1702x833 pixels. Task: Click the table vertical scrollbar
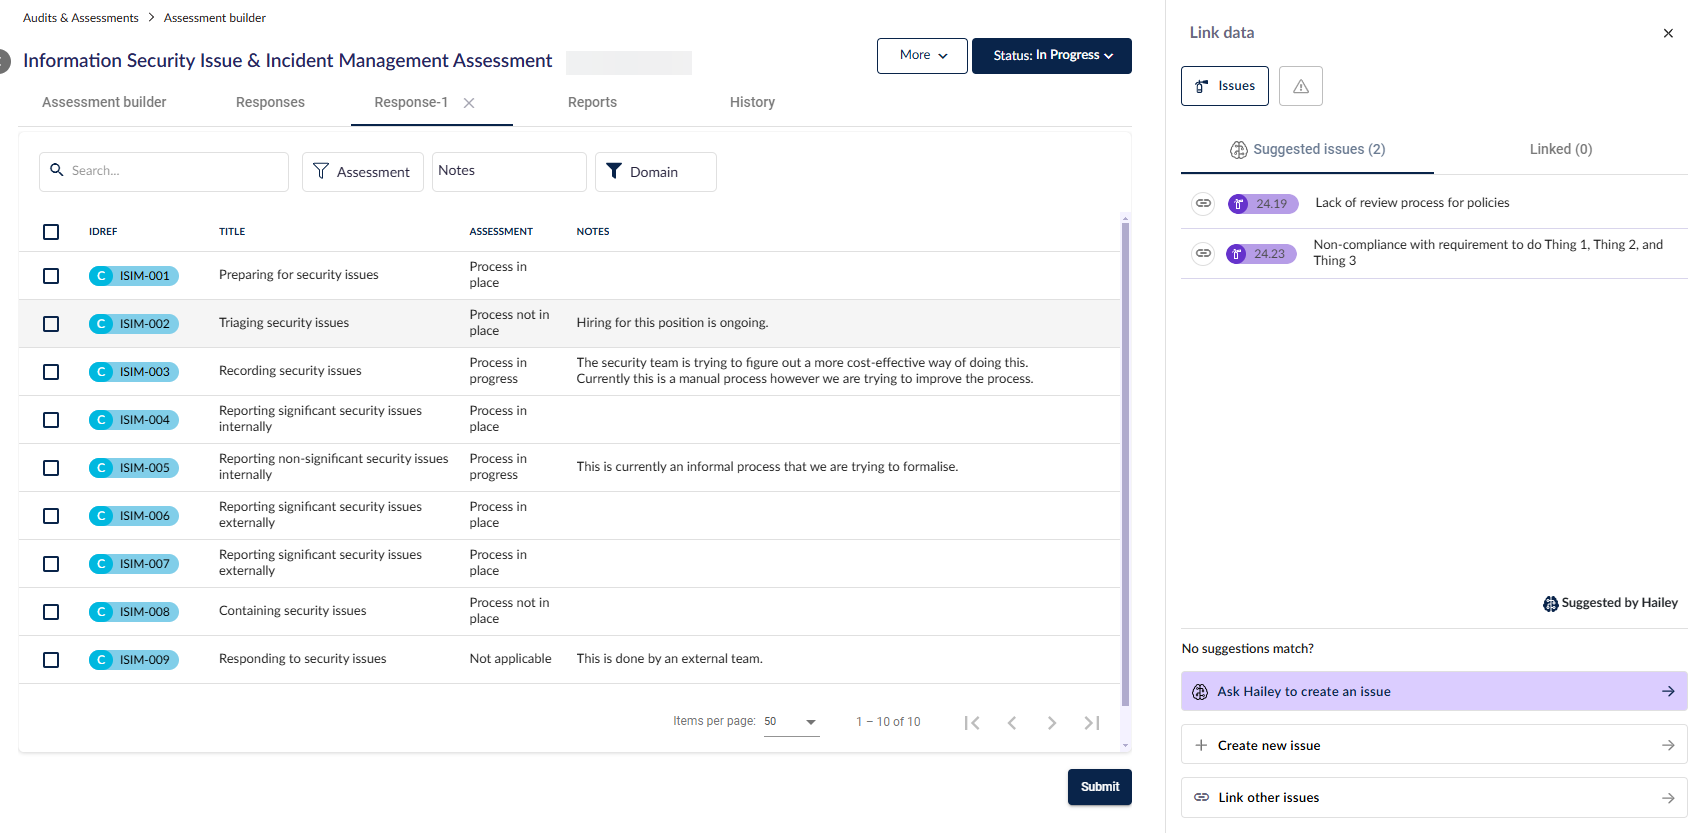pyautogui.click(x=1125, y=464)
